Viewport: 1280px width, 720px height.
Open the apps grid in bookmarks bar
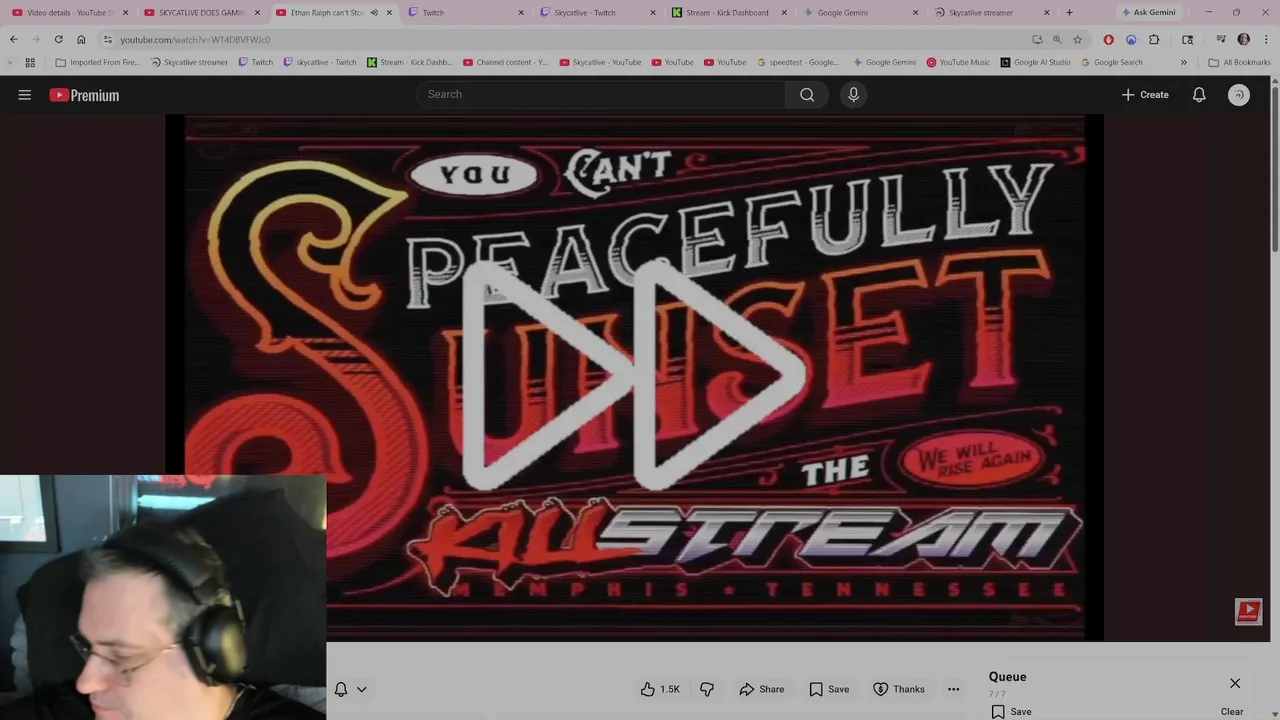(x=30, y=62)
